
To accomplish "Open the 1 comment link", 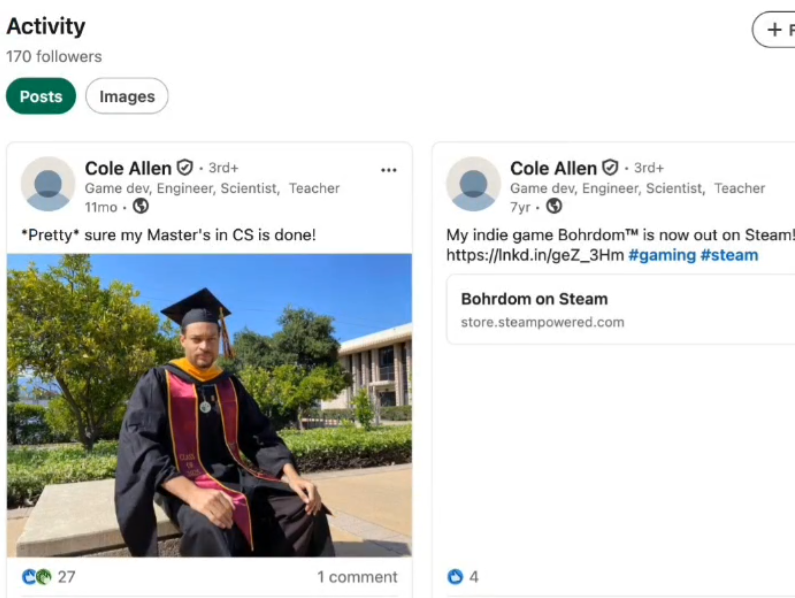I will pos(357,577).
